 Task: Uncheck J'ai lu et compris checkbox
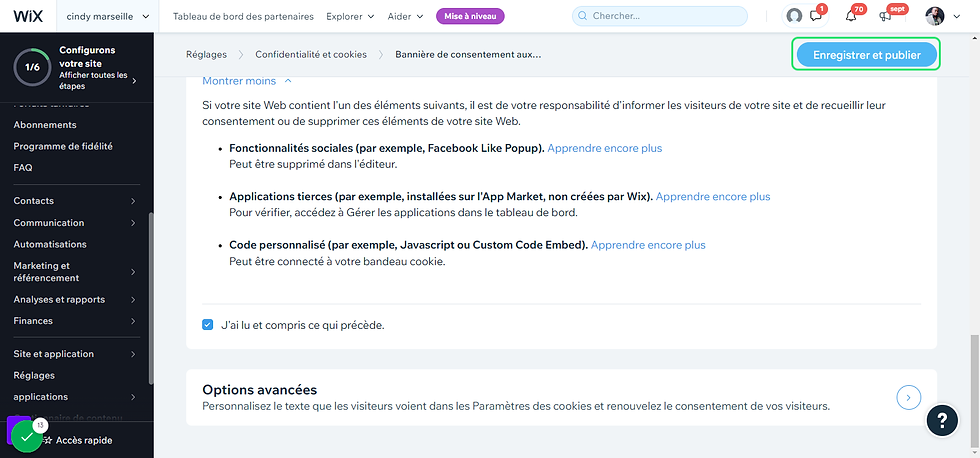pyautogui.click(x=208, y=325)
